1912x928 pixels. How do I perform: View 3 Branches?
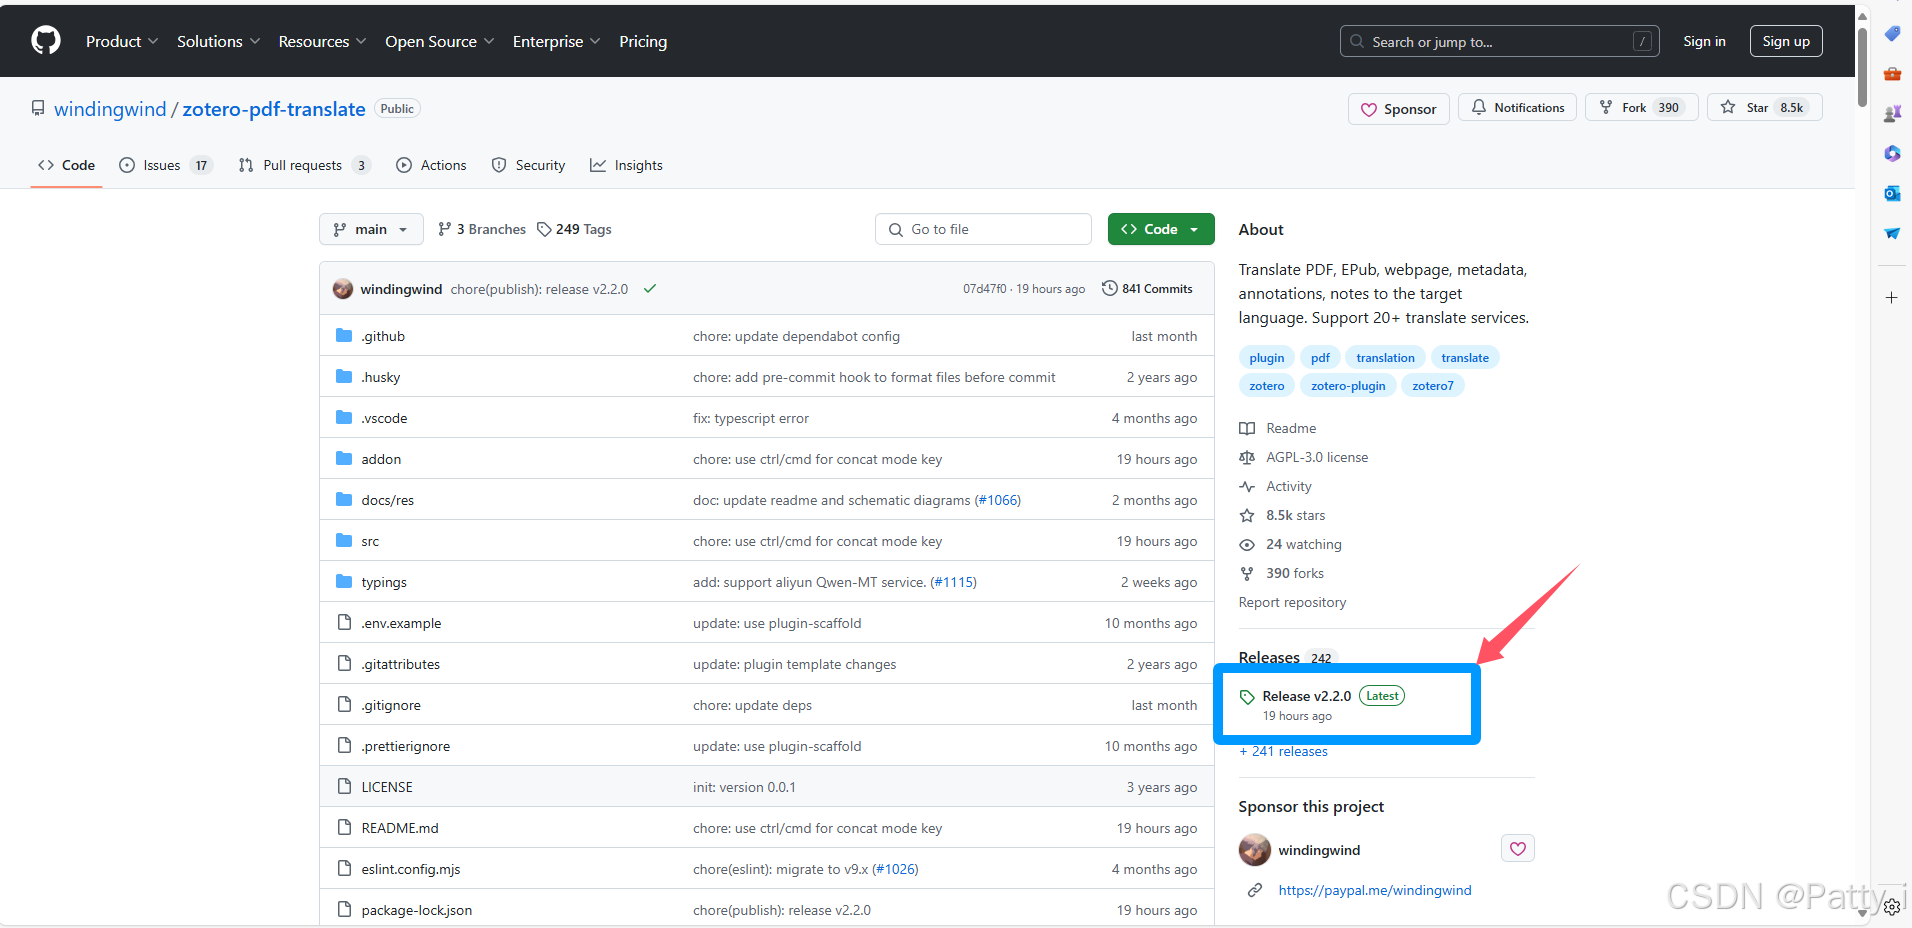click(482, 229)
